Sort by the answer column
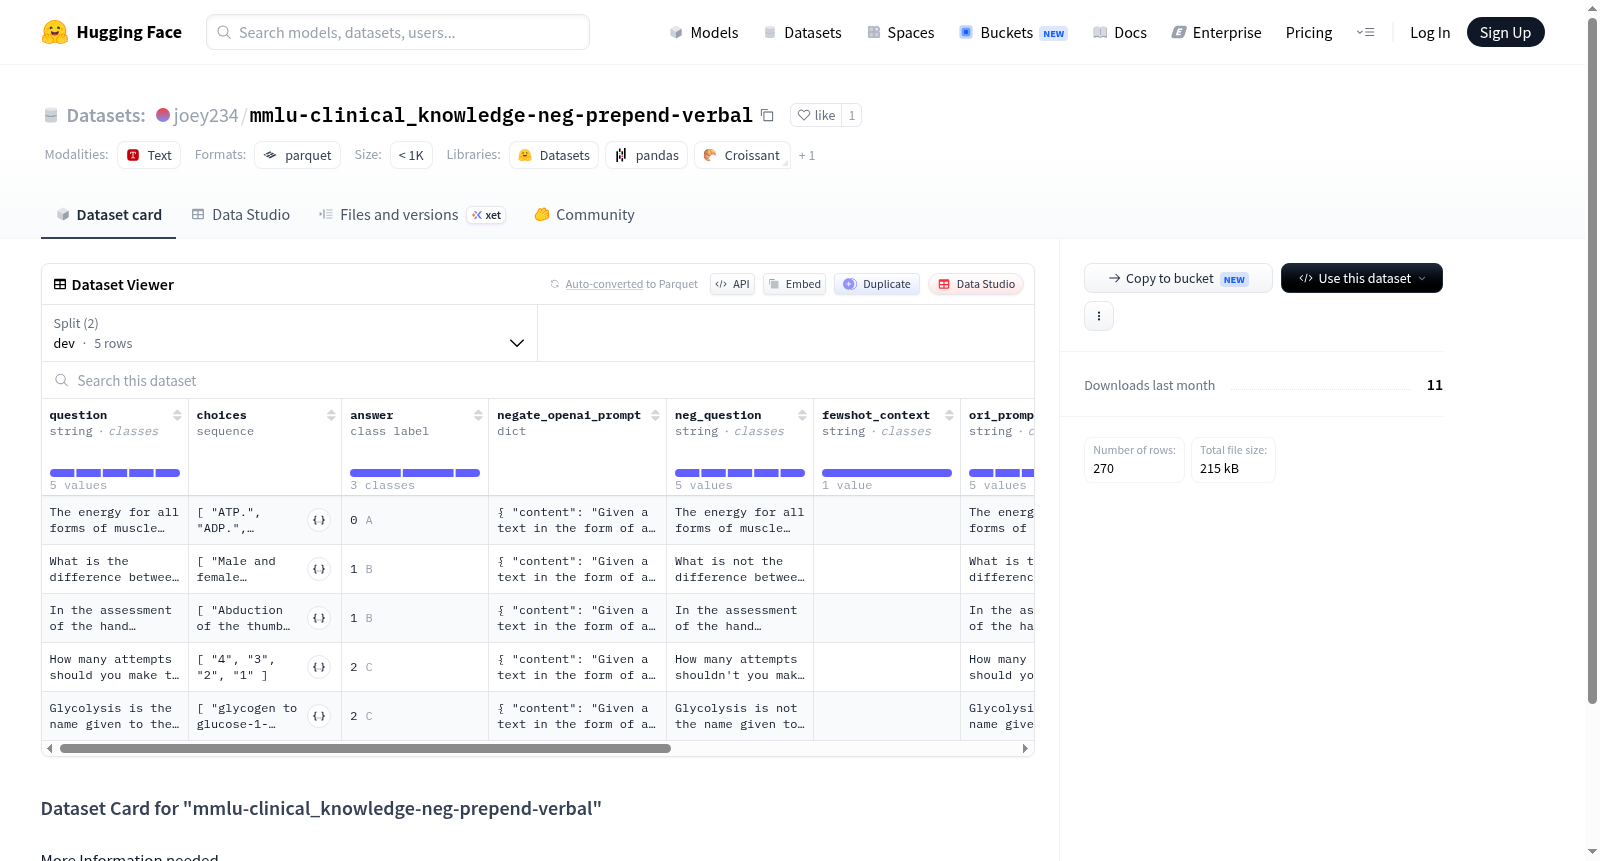 pyautogui.click(x=478, y=415)
